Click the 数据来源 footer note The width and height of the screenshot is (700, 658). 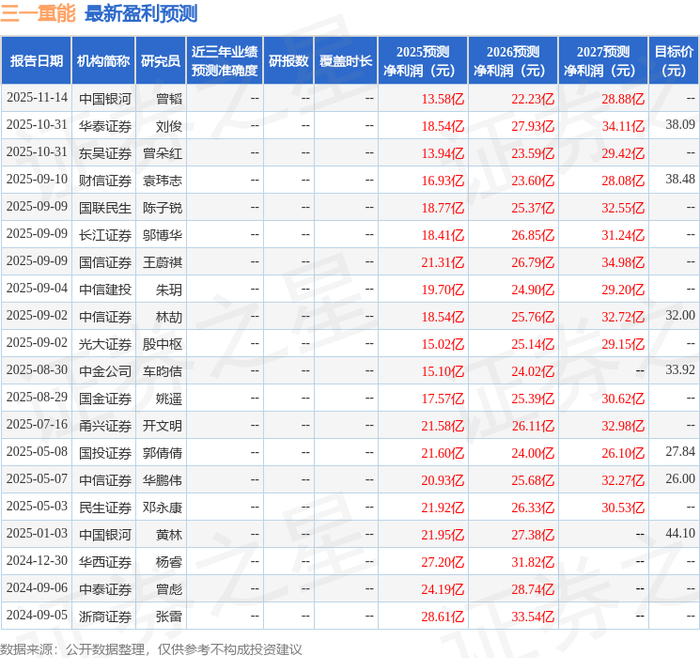tap(151, 649)
